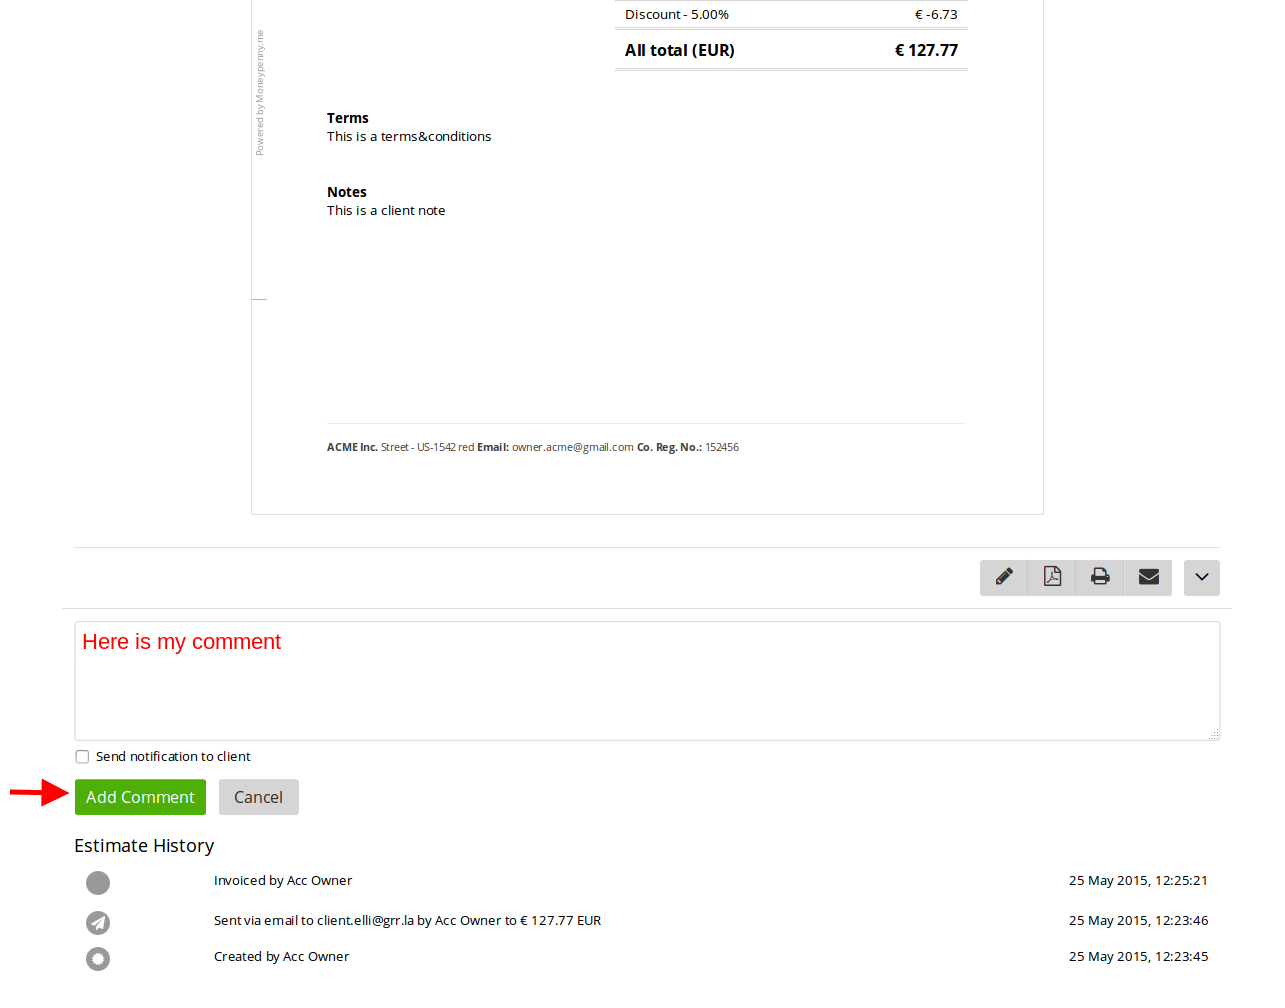
Task: Click the All total € 127.77 amount
Action: click(x=926, y=50)
